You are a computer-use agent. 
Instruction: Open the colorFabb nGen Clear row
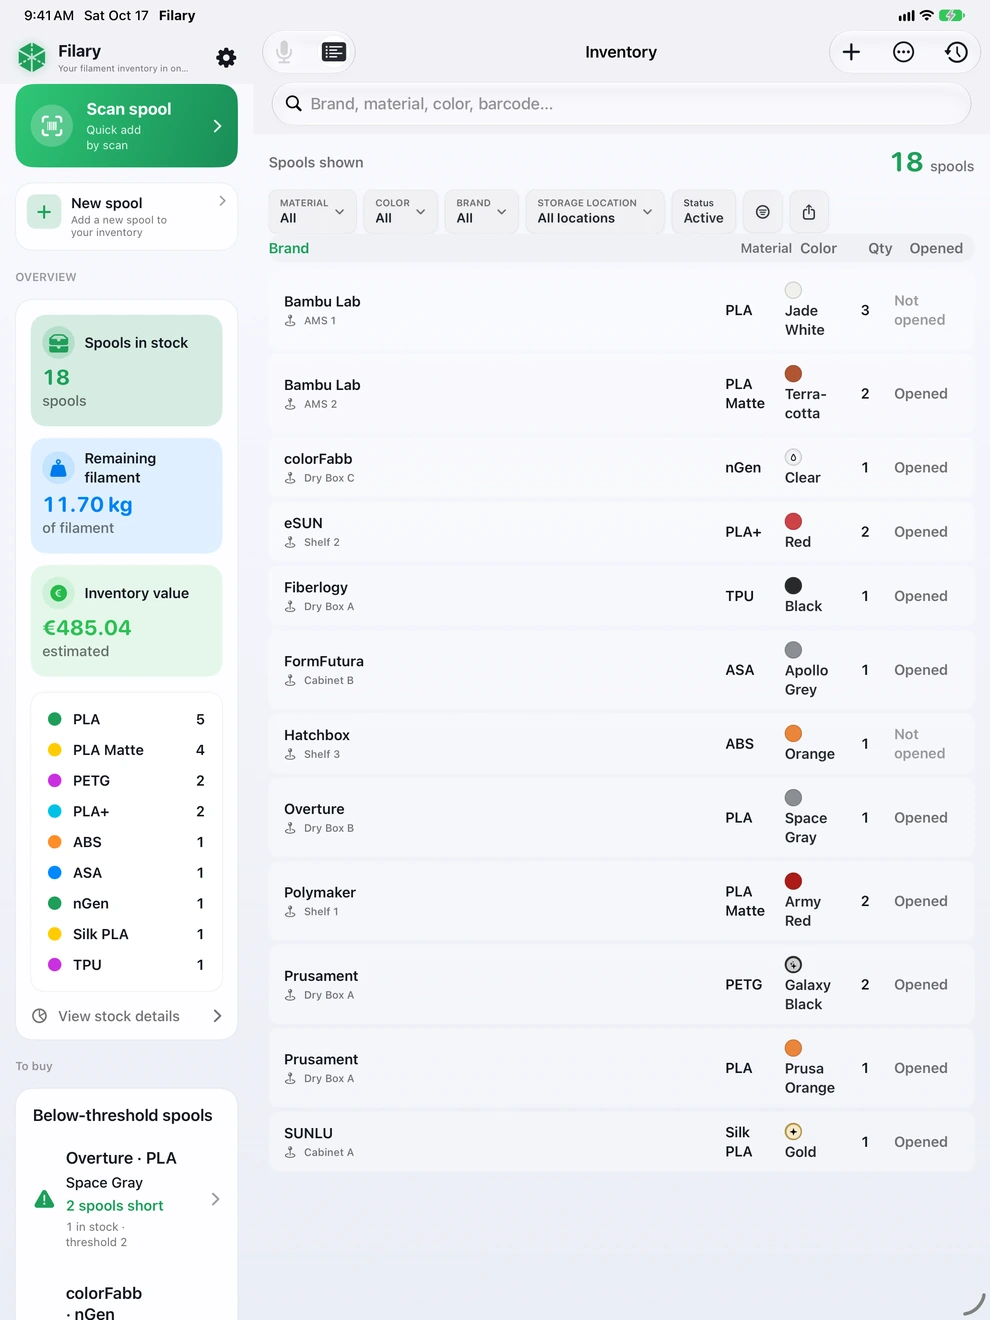[621, 468]
